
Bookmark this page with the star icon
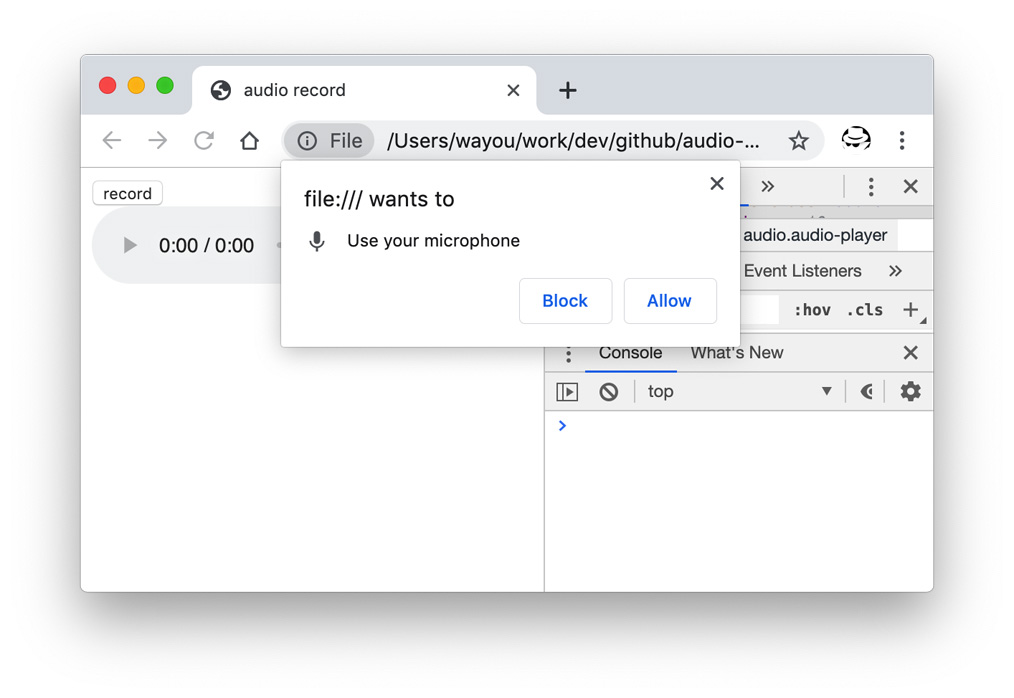click(x=799, y=140)
